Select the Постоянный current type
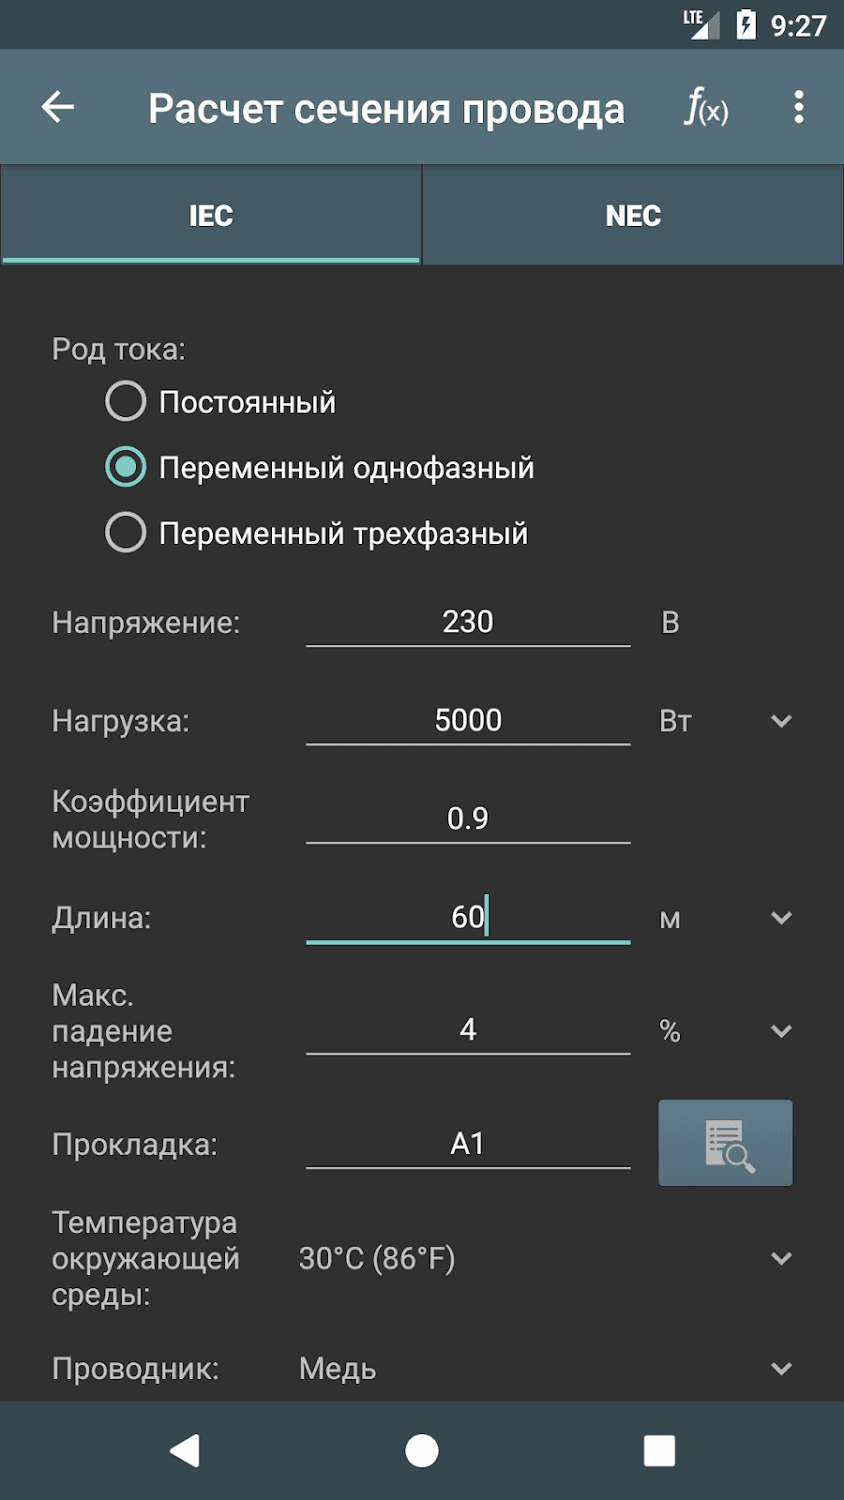844x1500 pixels. 126,402
